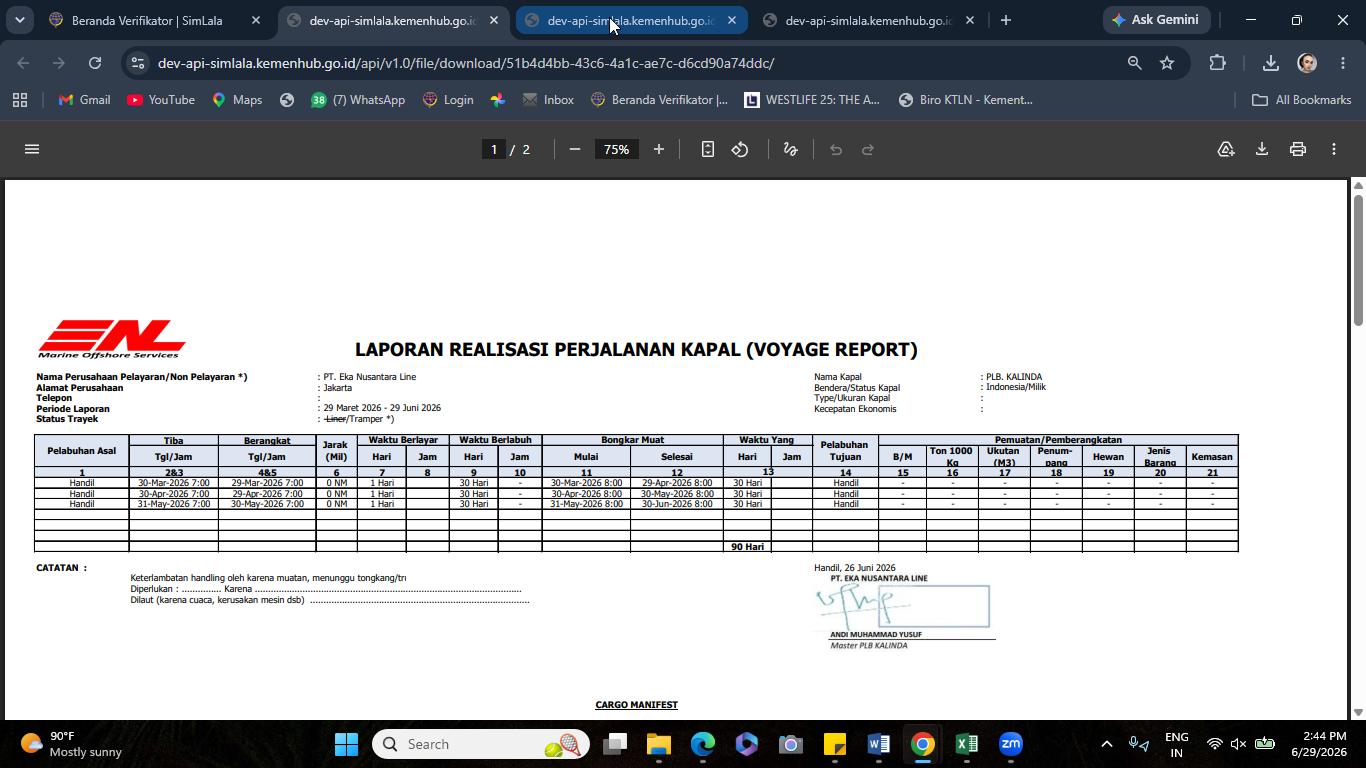Click the page number input field

[x=493, y=149]
